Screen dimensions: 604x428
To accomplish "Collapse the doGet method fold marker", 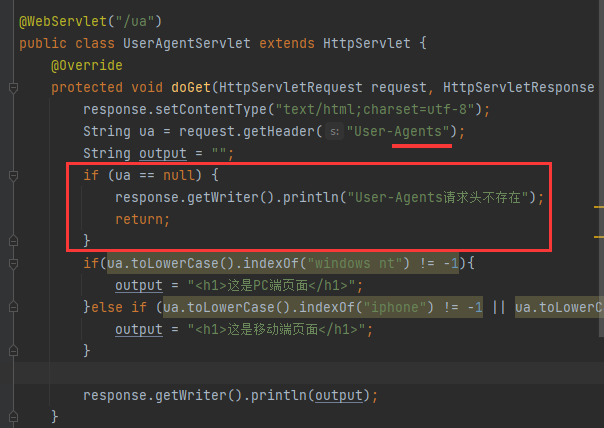I will click(x=13, y=88).
